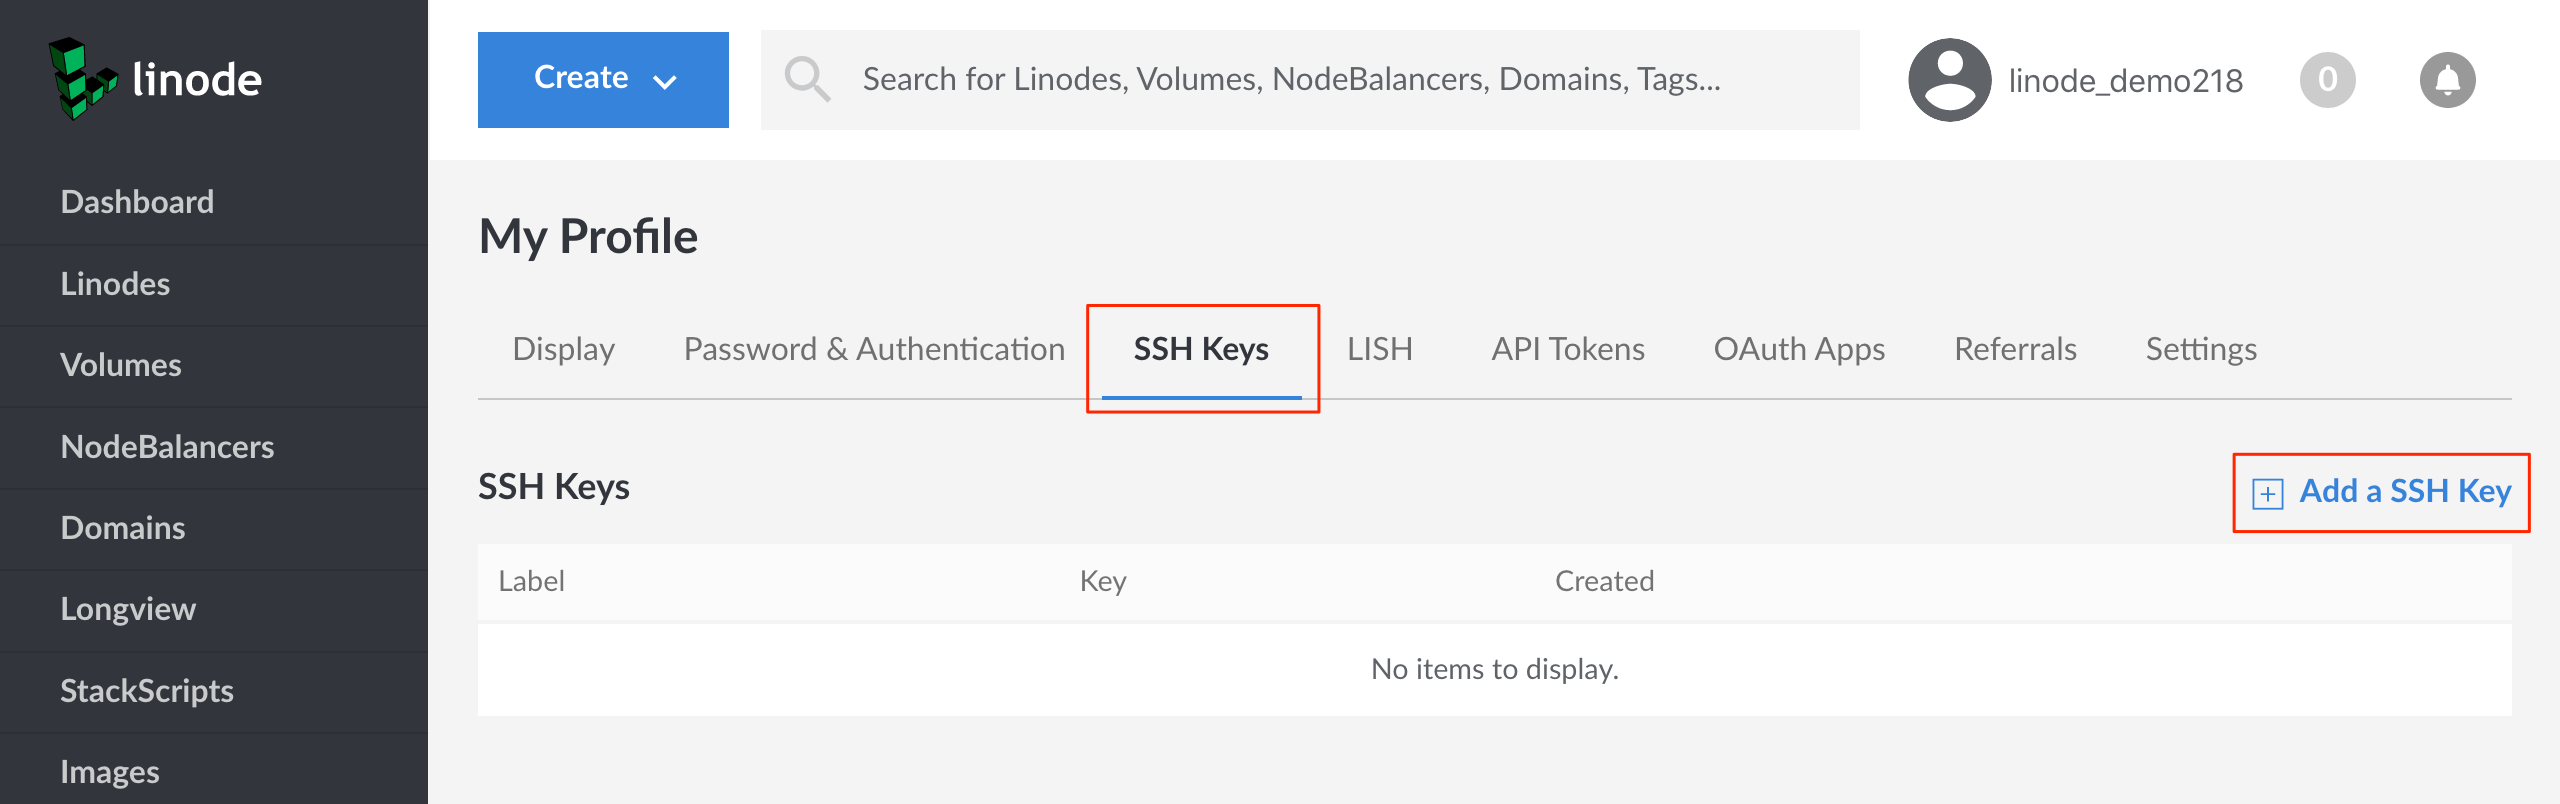The height and width of the screenshot is (804, 2560).
Task: Click the Linode logo icon
Action: [82, 79]
